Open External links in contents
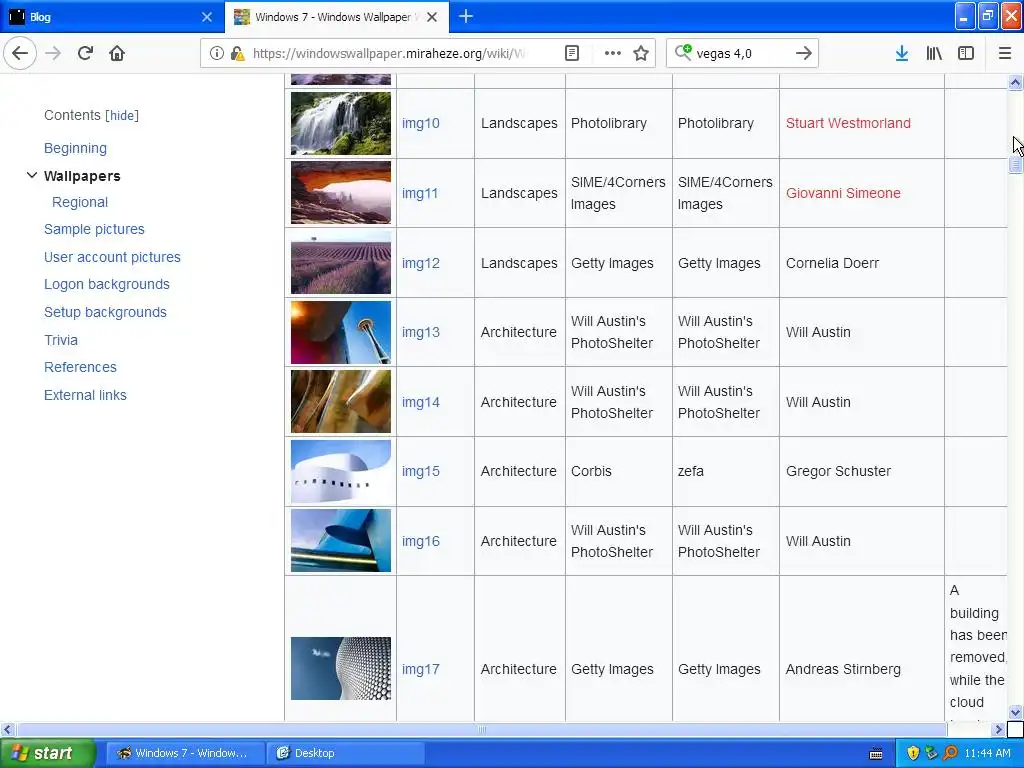1024x768 pixels. tap(85, 395)
